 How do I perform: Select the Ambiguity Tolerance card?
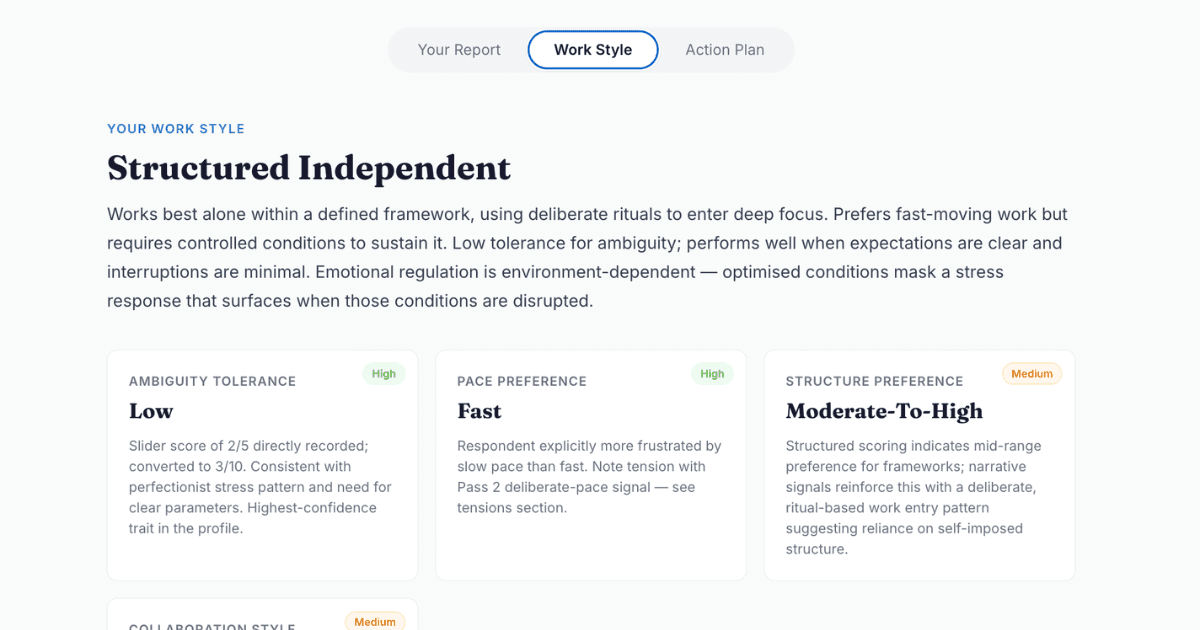pyautogui.click(x=262, y=465)
